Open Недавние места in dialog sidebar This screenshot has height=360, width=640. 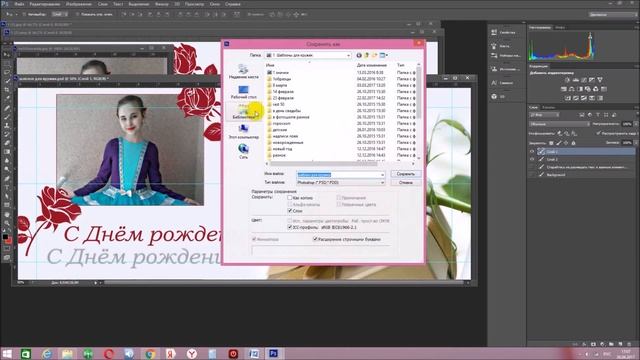coord(244,71)
